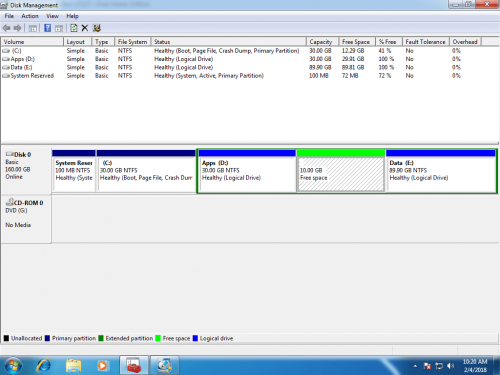Sort by the Overhead column header
Screen dimensions: 500x375
coord(465,42)
